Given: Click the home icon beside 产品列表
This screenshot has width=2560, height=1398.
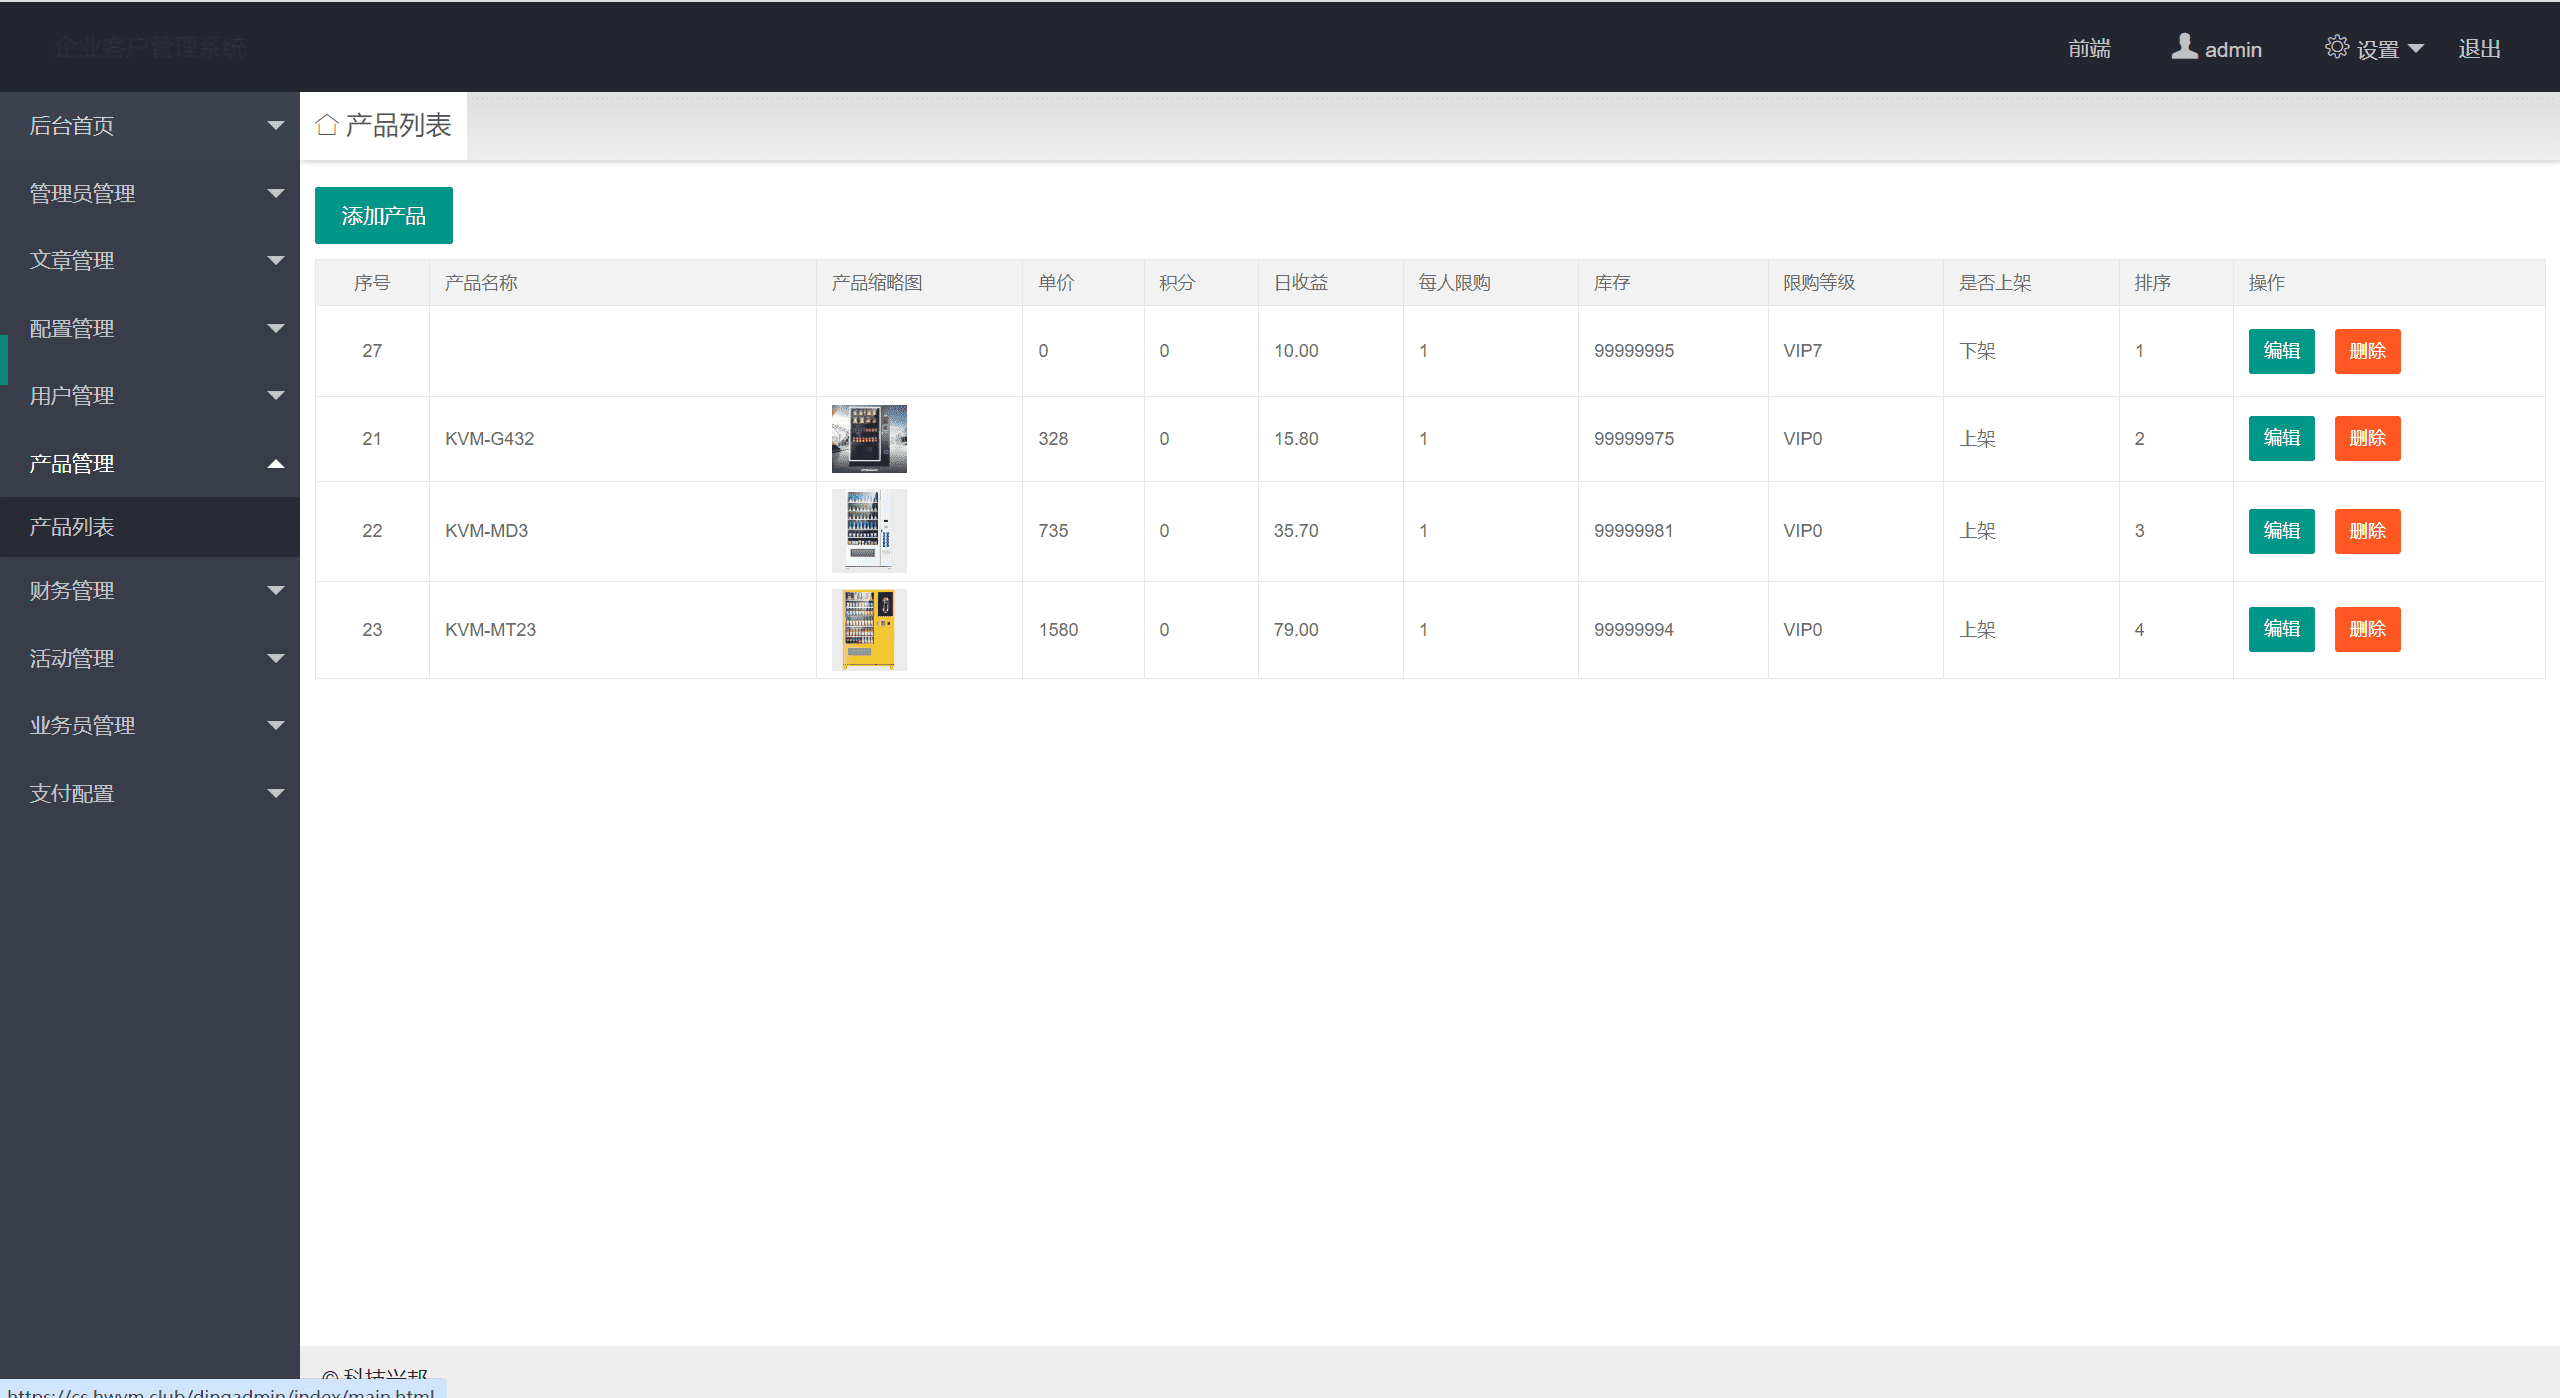Looking at the screenshot, I should [x=327, y=125].
